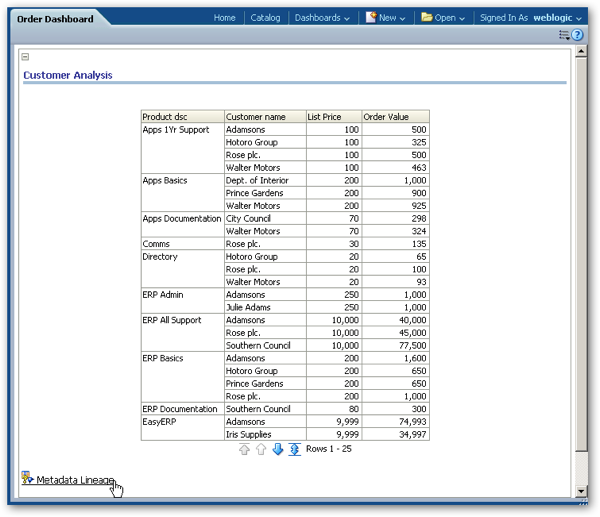The height and width of the screenshot is (517, 600).
Task: Click the Customer Analysis title
Action: coord(68,75)
